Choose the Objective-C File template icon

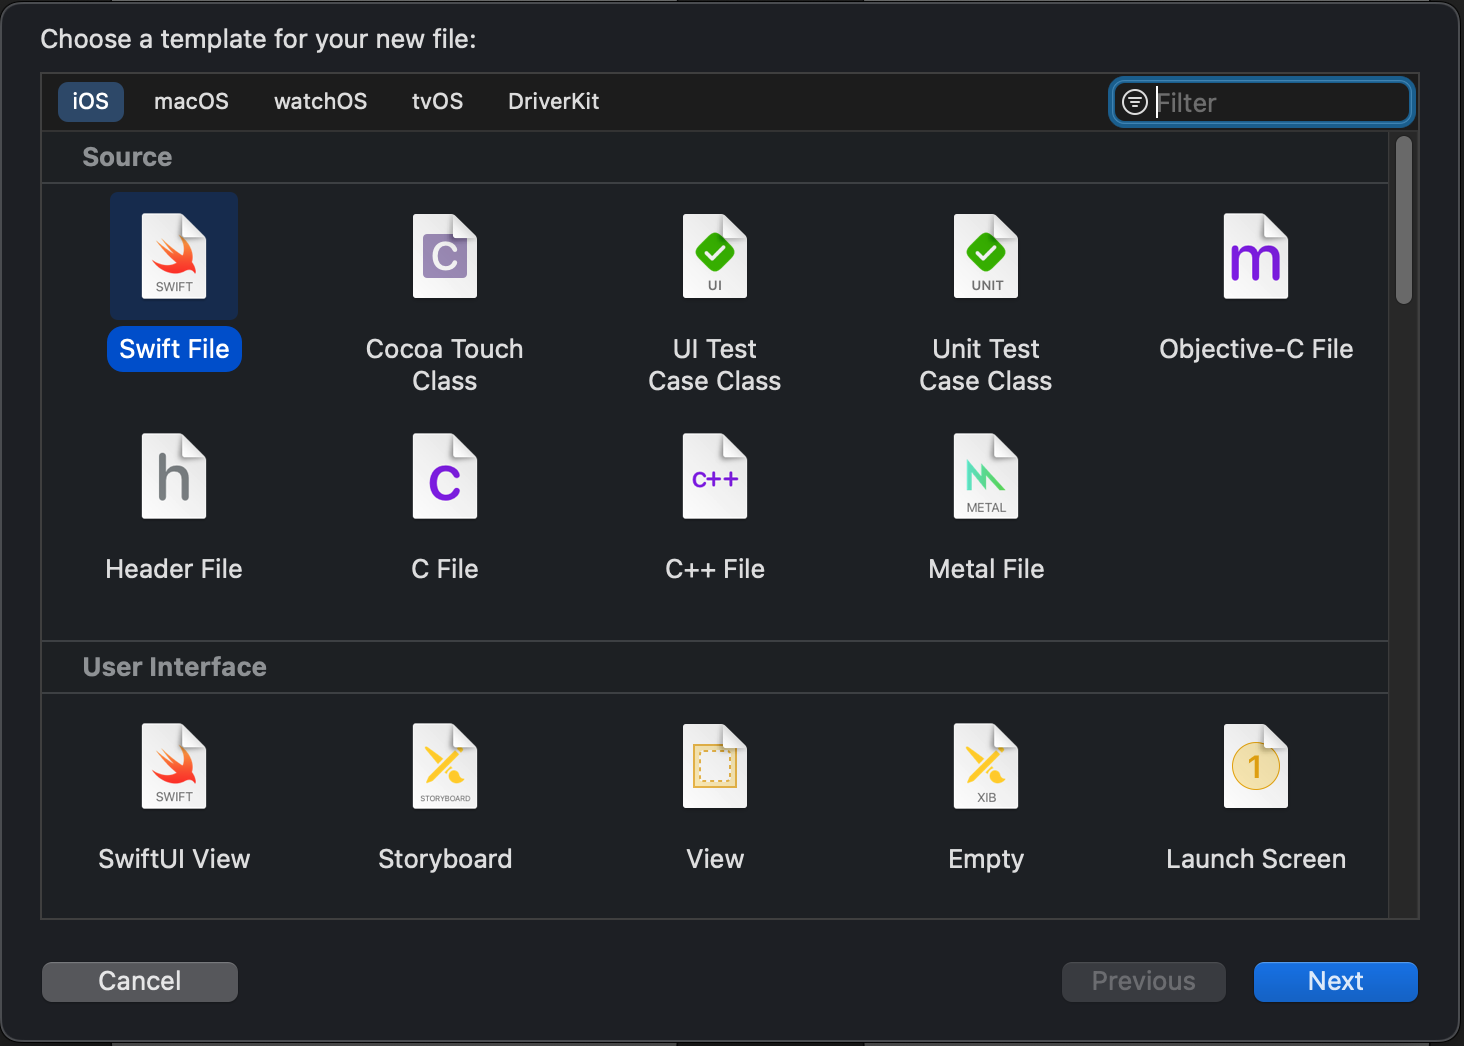pos(1256,256)
